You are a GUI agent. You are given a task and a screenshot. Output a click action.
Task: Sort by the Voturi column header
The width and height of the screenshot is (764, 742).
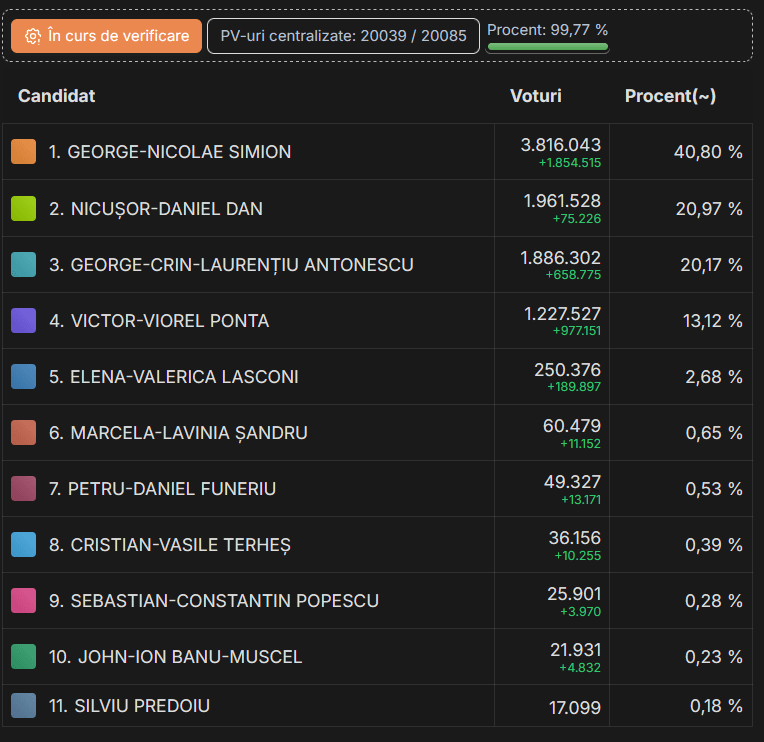click(x=536, y=96)
